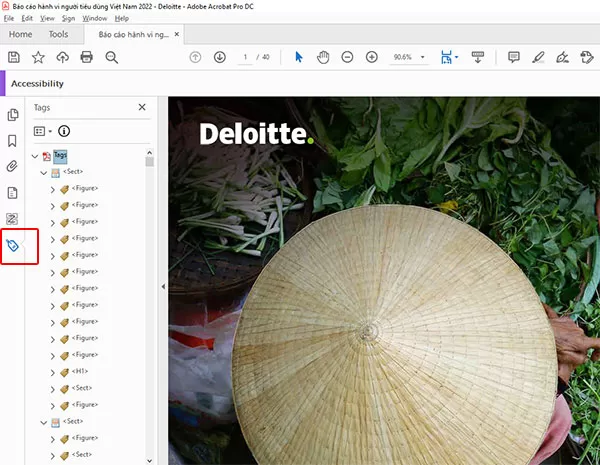Screen dimensions: 600x465
Task: Open the Sign menu
Action: click(x=68, y=18)
